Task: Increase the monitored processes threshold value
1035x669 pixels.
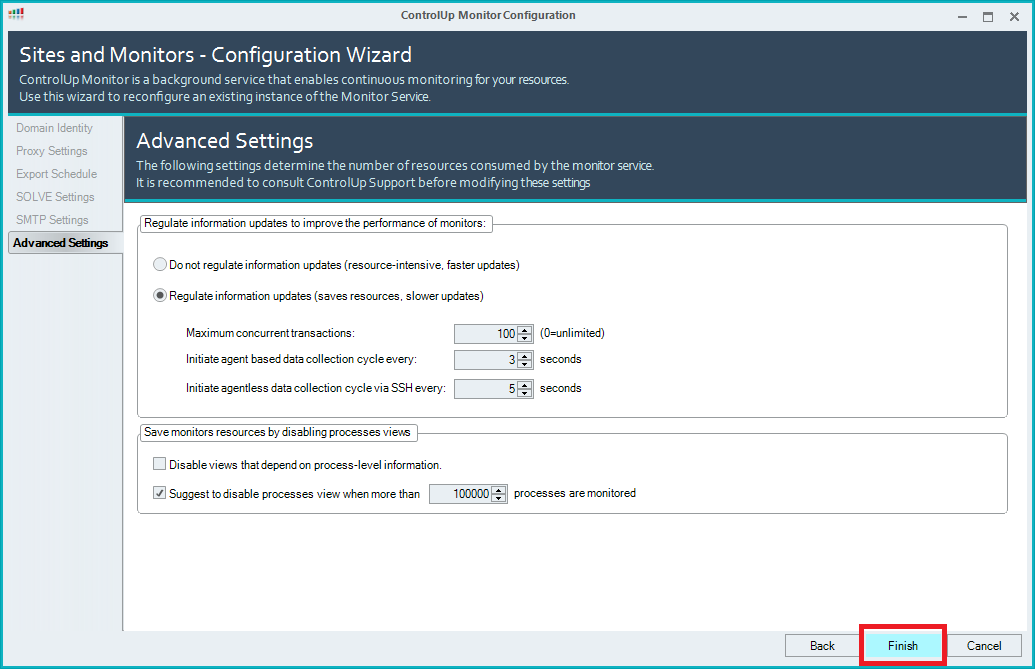Action: point(499,489)
